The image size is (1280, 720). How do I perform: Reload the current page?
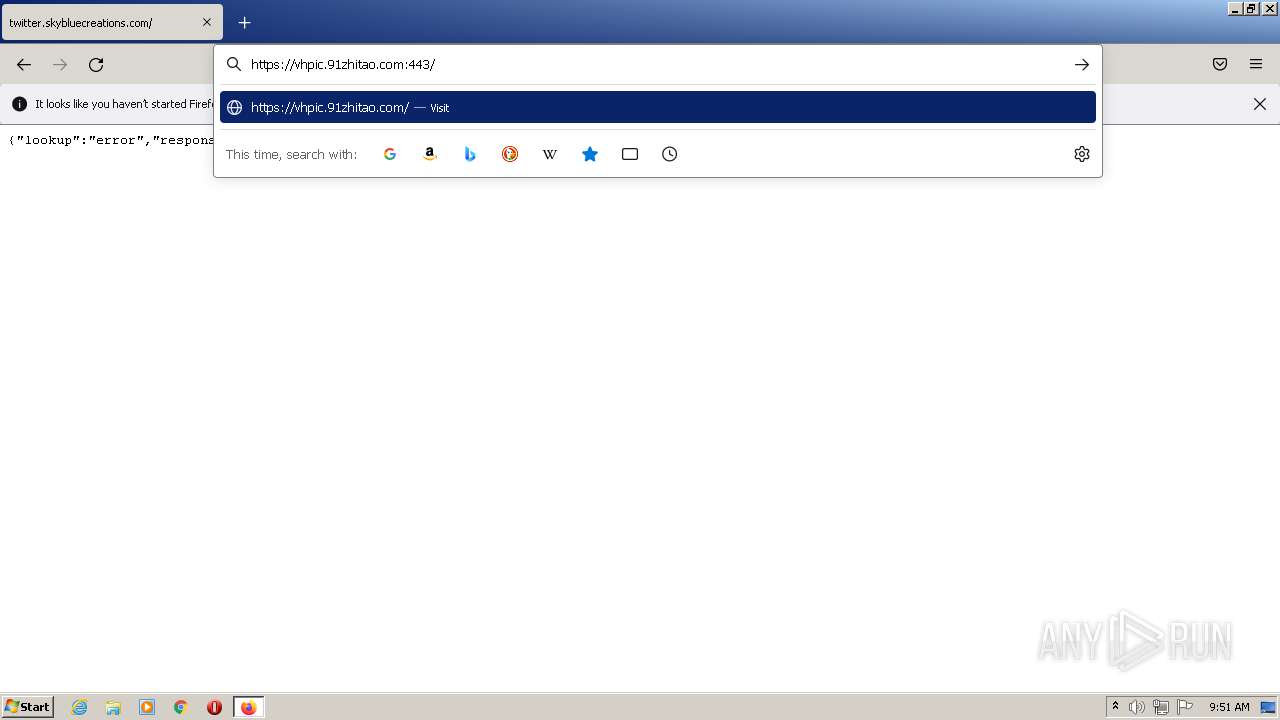point(96,64)
